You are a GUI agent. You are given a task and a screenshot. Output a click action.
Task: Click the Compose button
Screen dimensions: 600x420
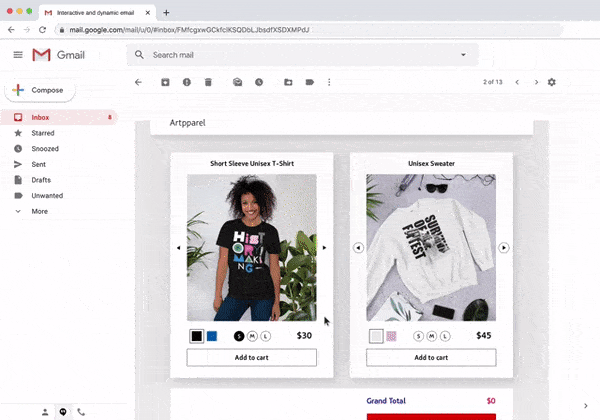click(x=40, y=90)
